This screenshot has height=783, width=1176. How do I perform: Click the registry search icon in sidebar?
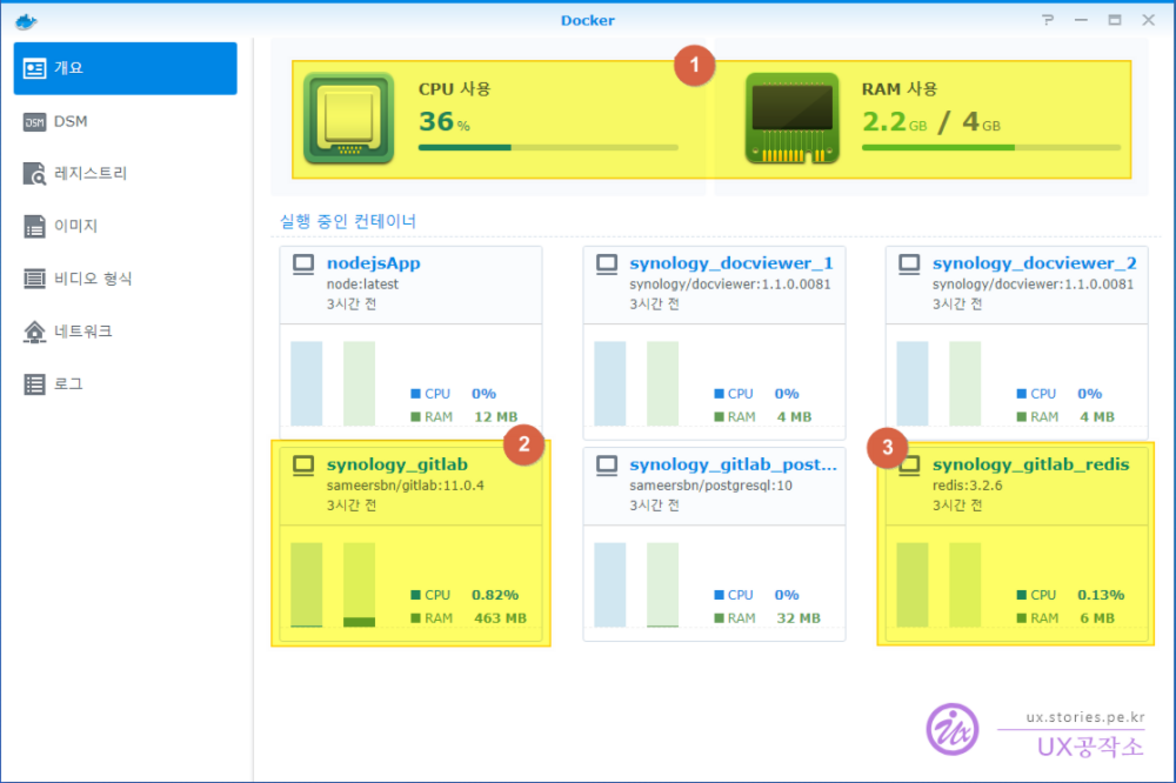[35, 174]
